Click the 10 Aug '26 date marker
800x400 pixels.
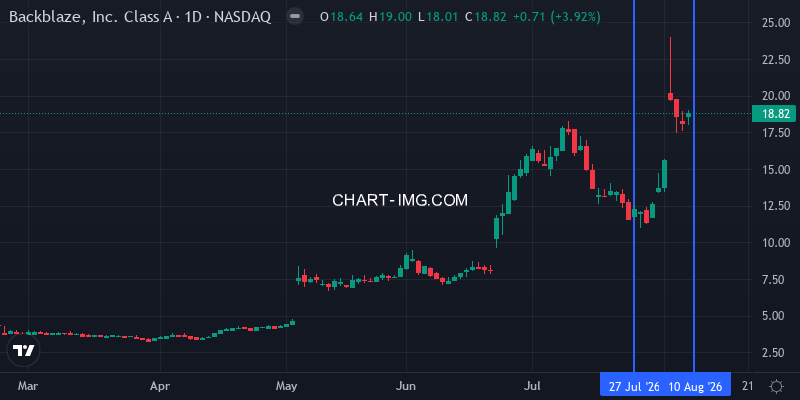tap(694, 387)
